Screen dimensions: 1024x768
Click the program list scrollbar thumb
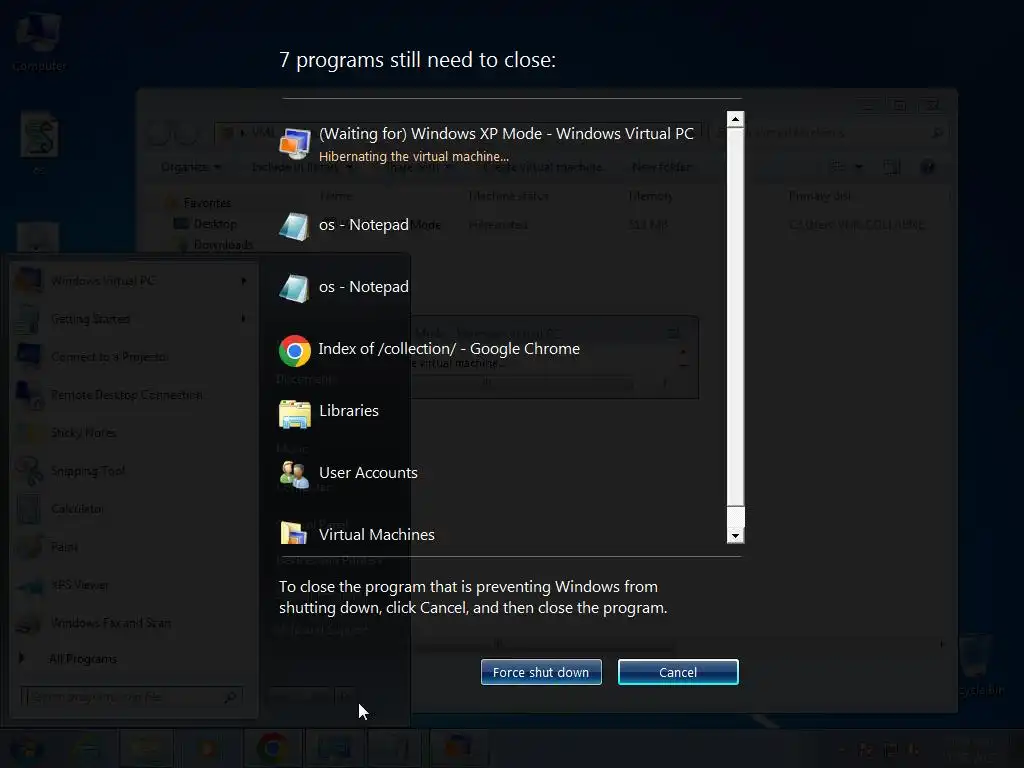click(735, 317)
